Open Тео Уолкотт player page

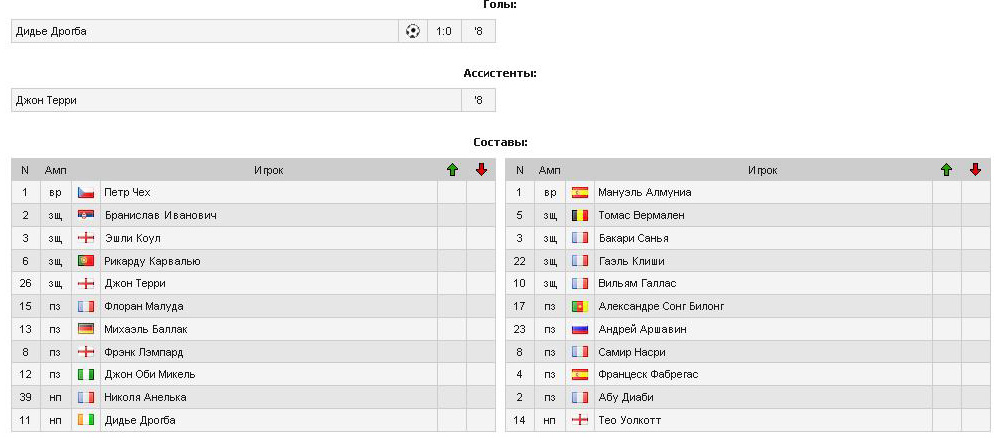(629, 420)
